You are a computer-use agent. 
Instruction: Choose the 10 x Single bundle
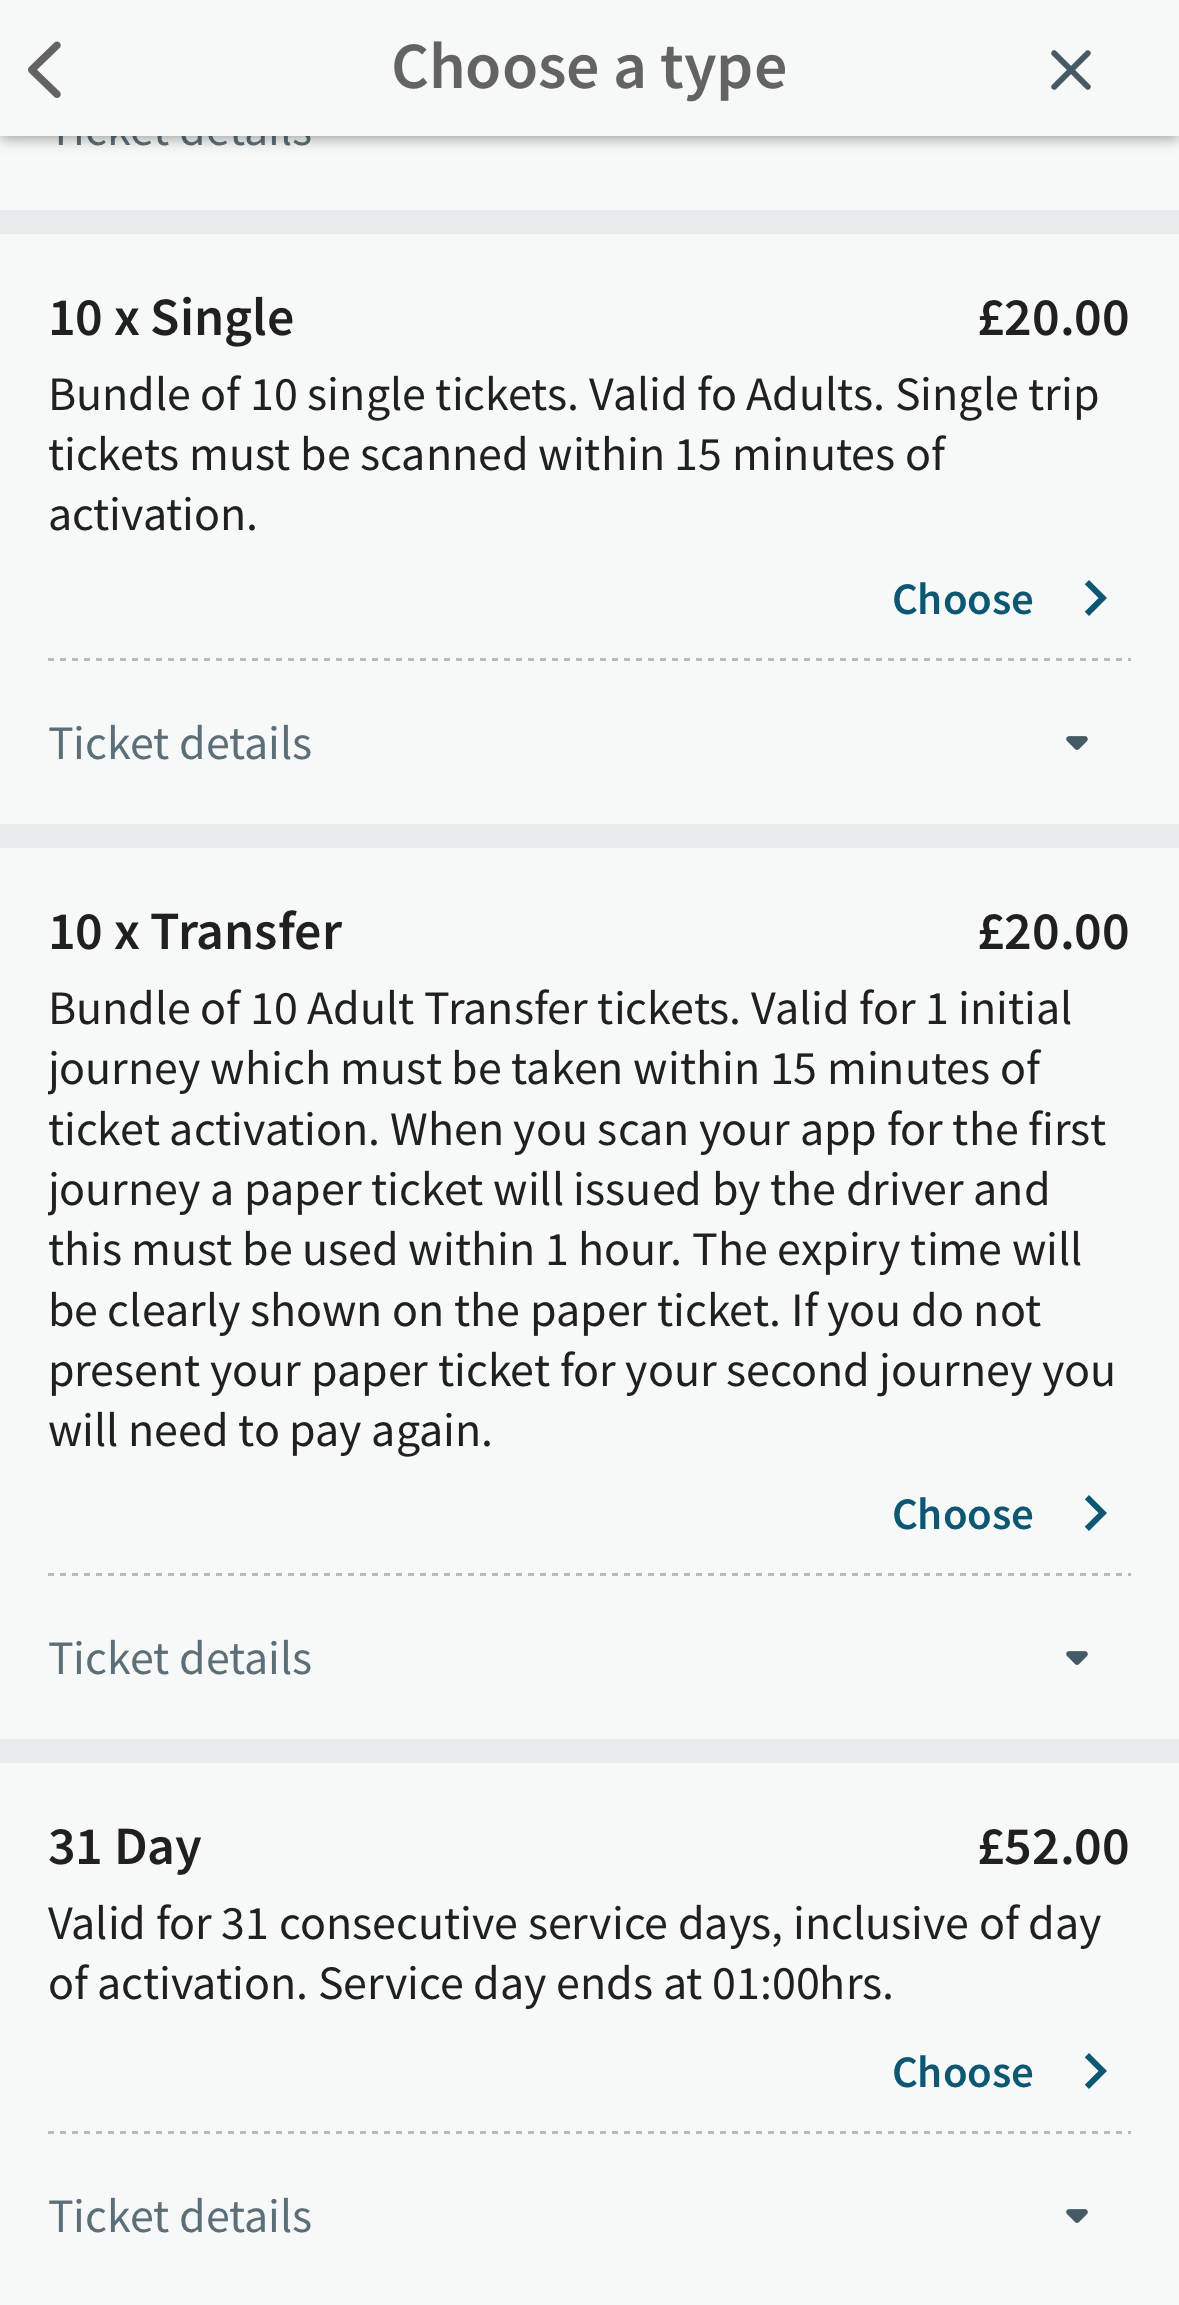[x=962, y=600]
